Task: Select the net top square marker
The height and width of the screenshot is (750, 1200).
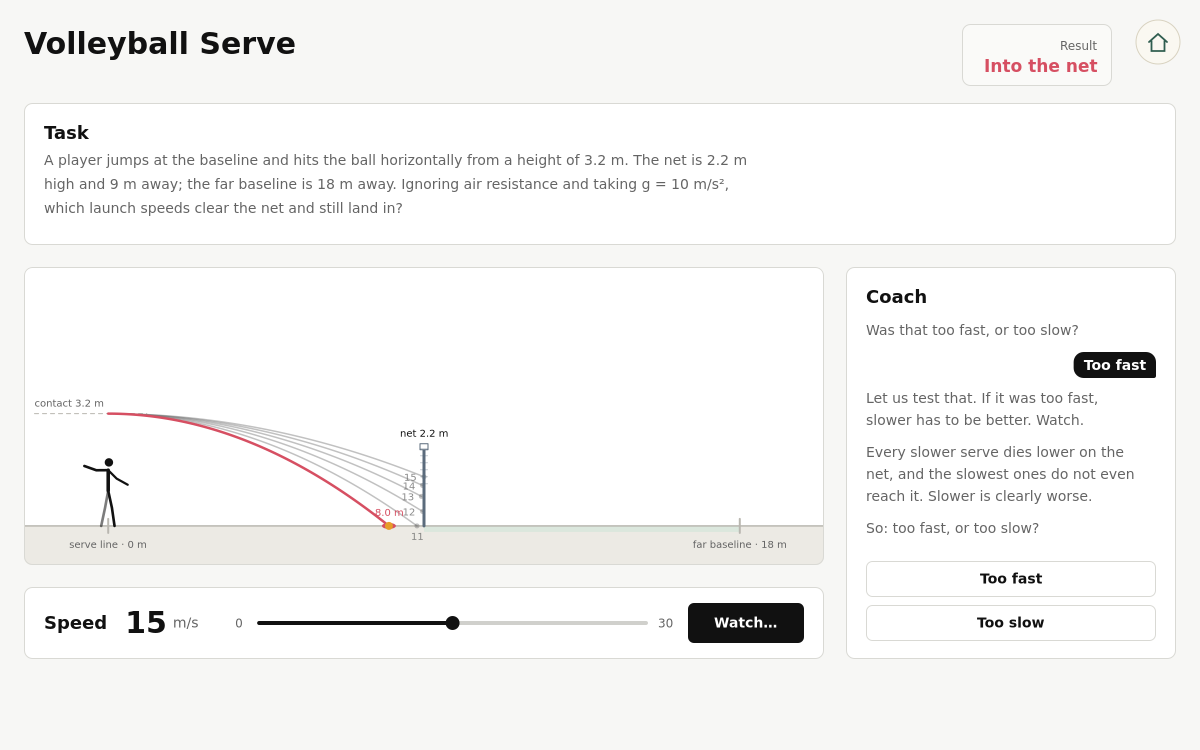Action: point(424,447)
